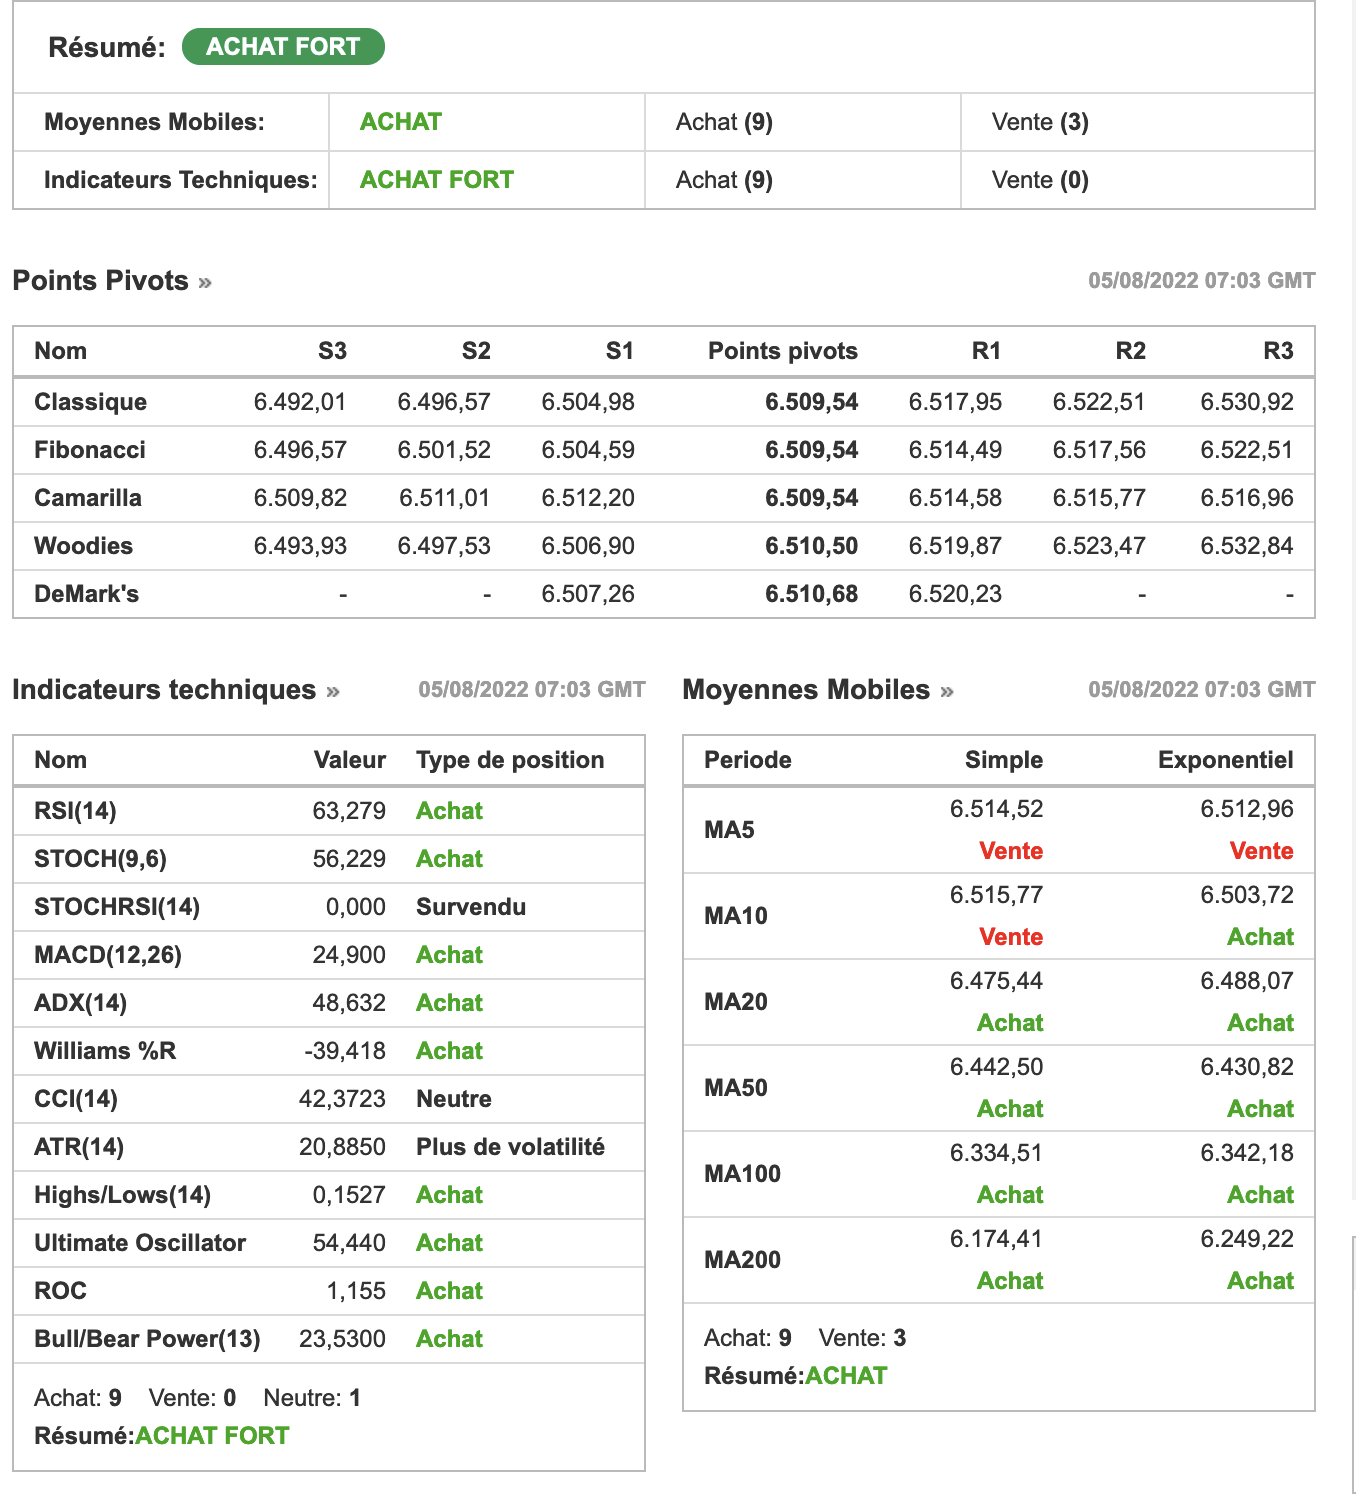The image size is (1356, 1508).
Task: Select the Classique pivot row label
Action: 90,402
